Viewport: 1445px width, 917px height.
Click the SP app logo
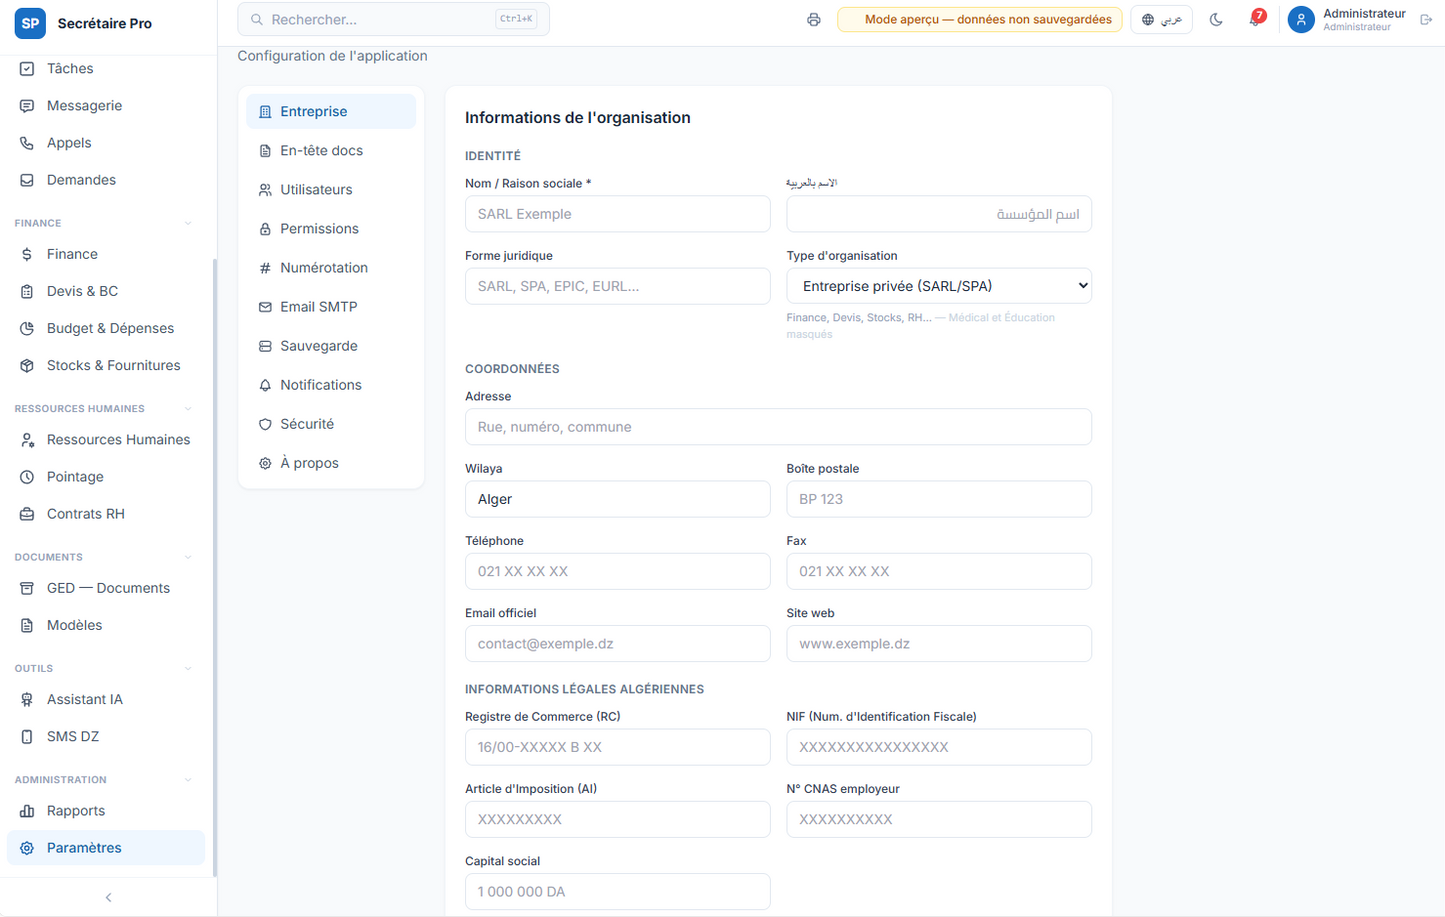click(x=30, y=23)
